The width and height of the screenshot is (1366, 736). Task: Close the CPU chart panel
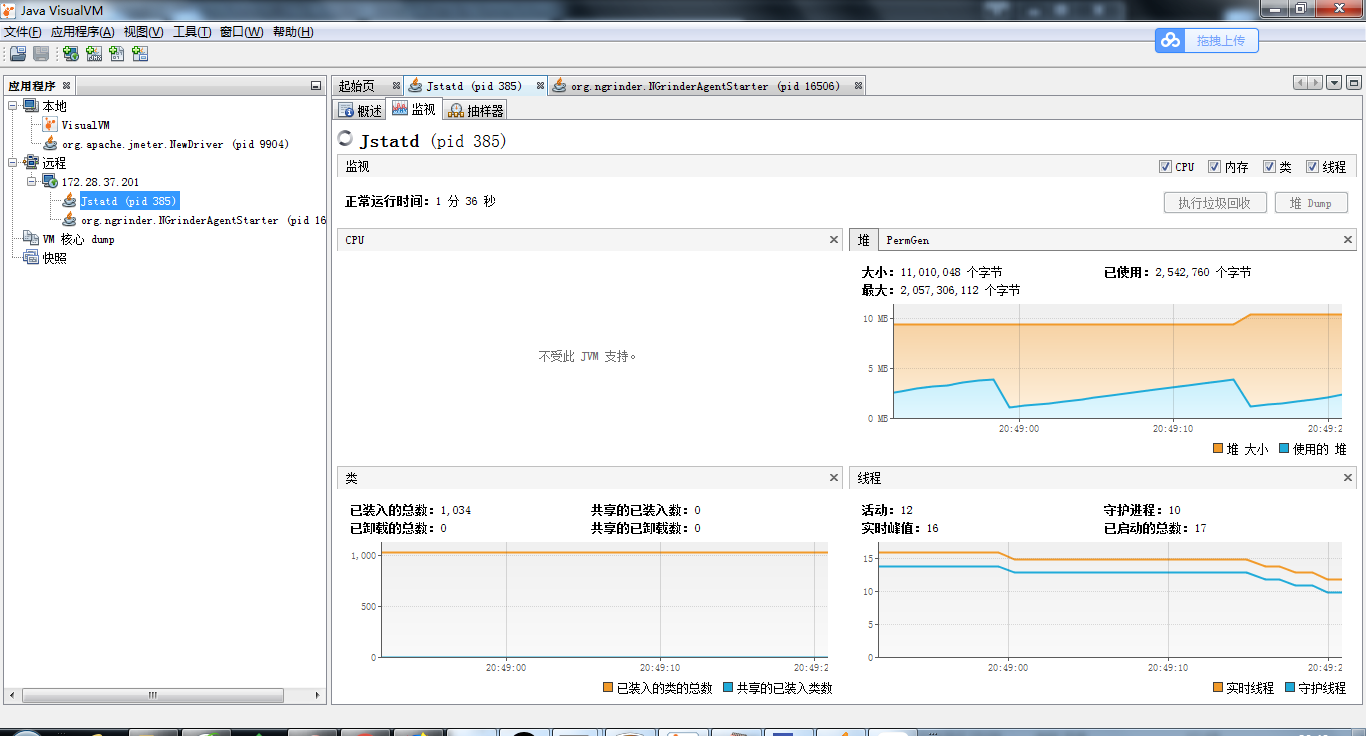[834, 240]
